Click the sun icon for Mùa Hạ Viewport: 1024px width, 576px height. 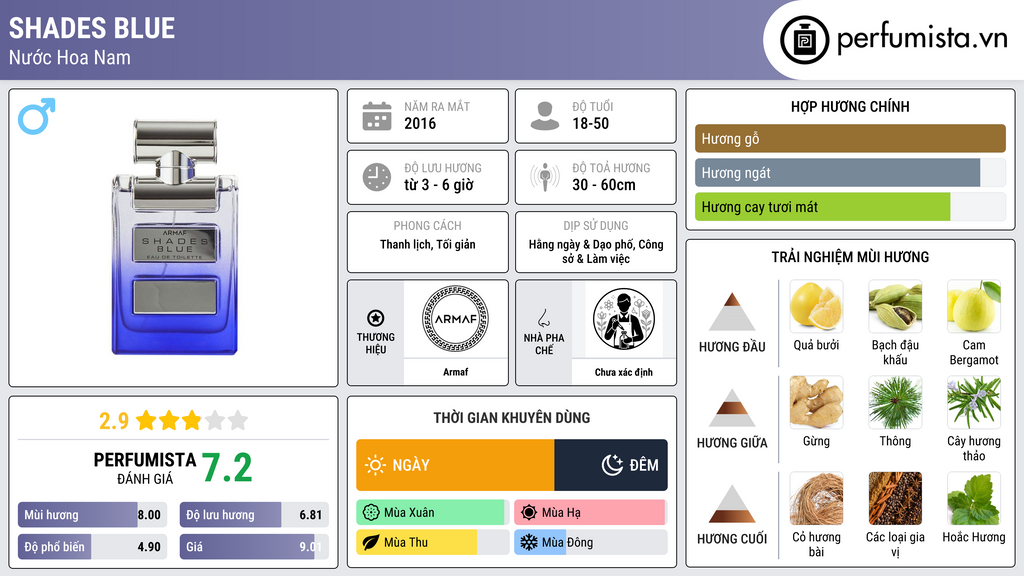coord(529,513)
